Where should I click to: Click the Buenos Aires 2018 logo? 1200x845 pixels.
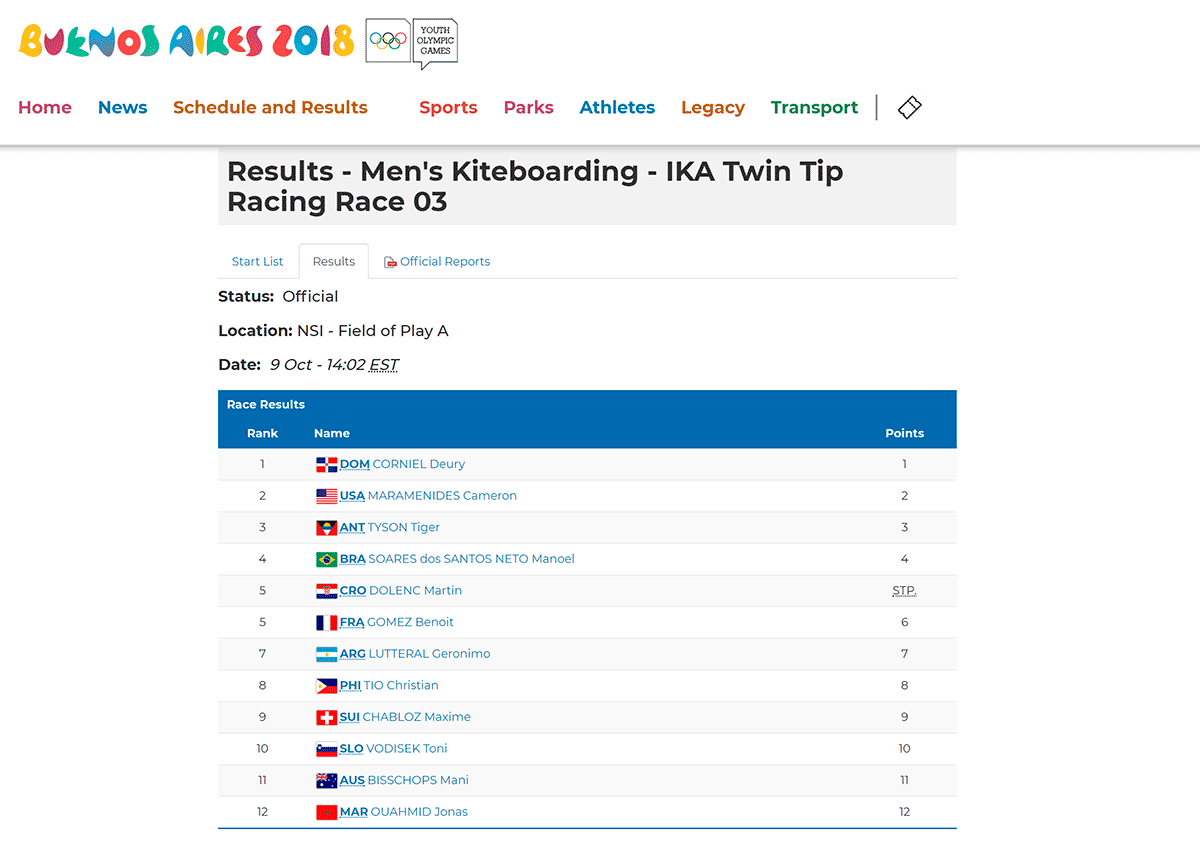point(187,41)
